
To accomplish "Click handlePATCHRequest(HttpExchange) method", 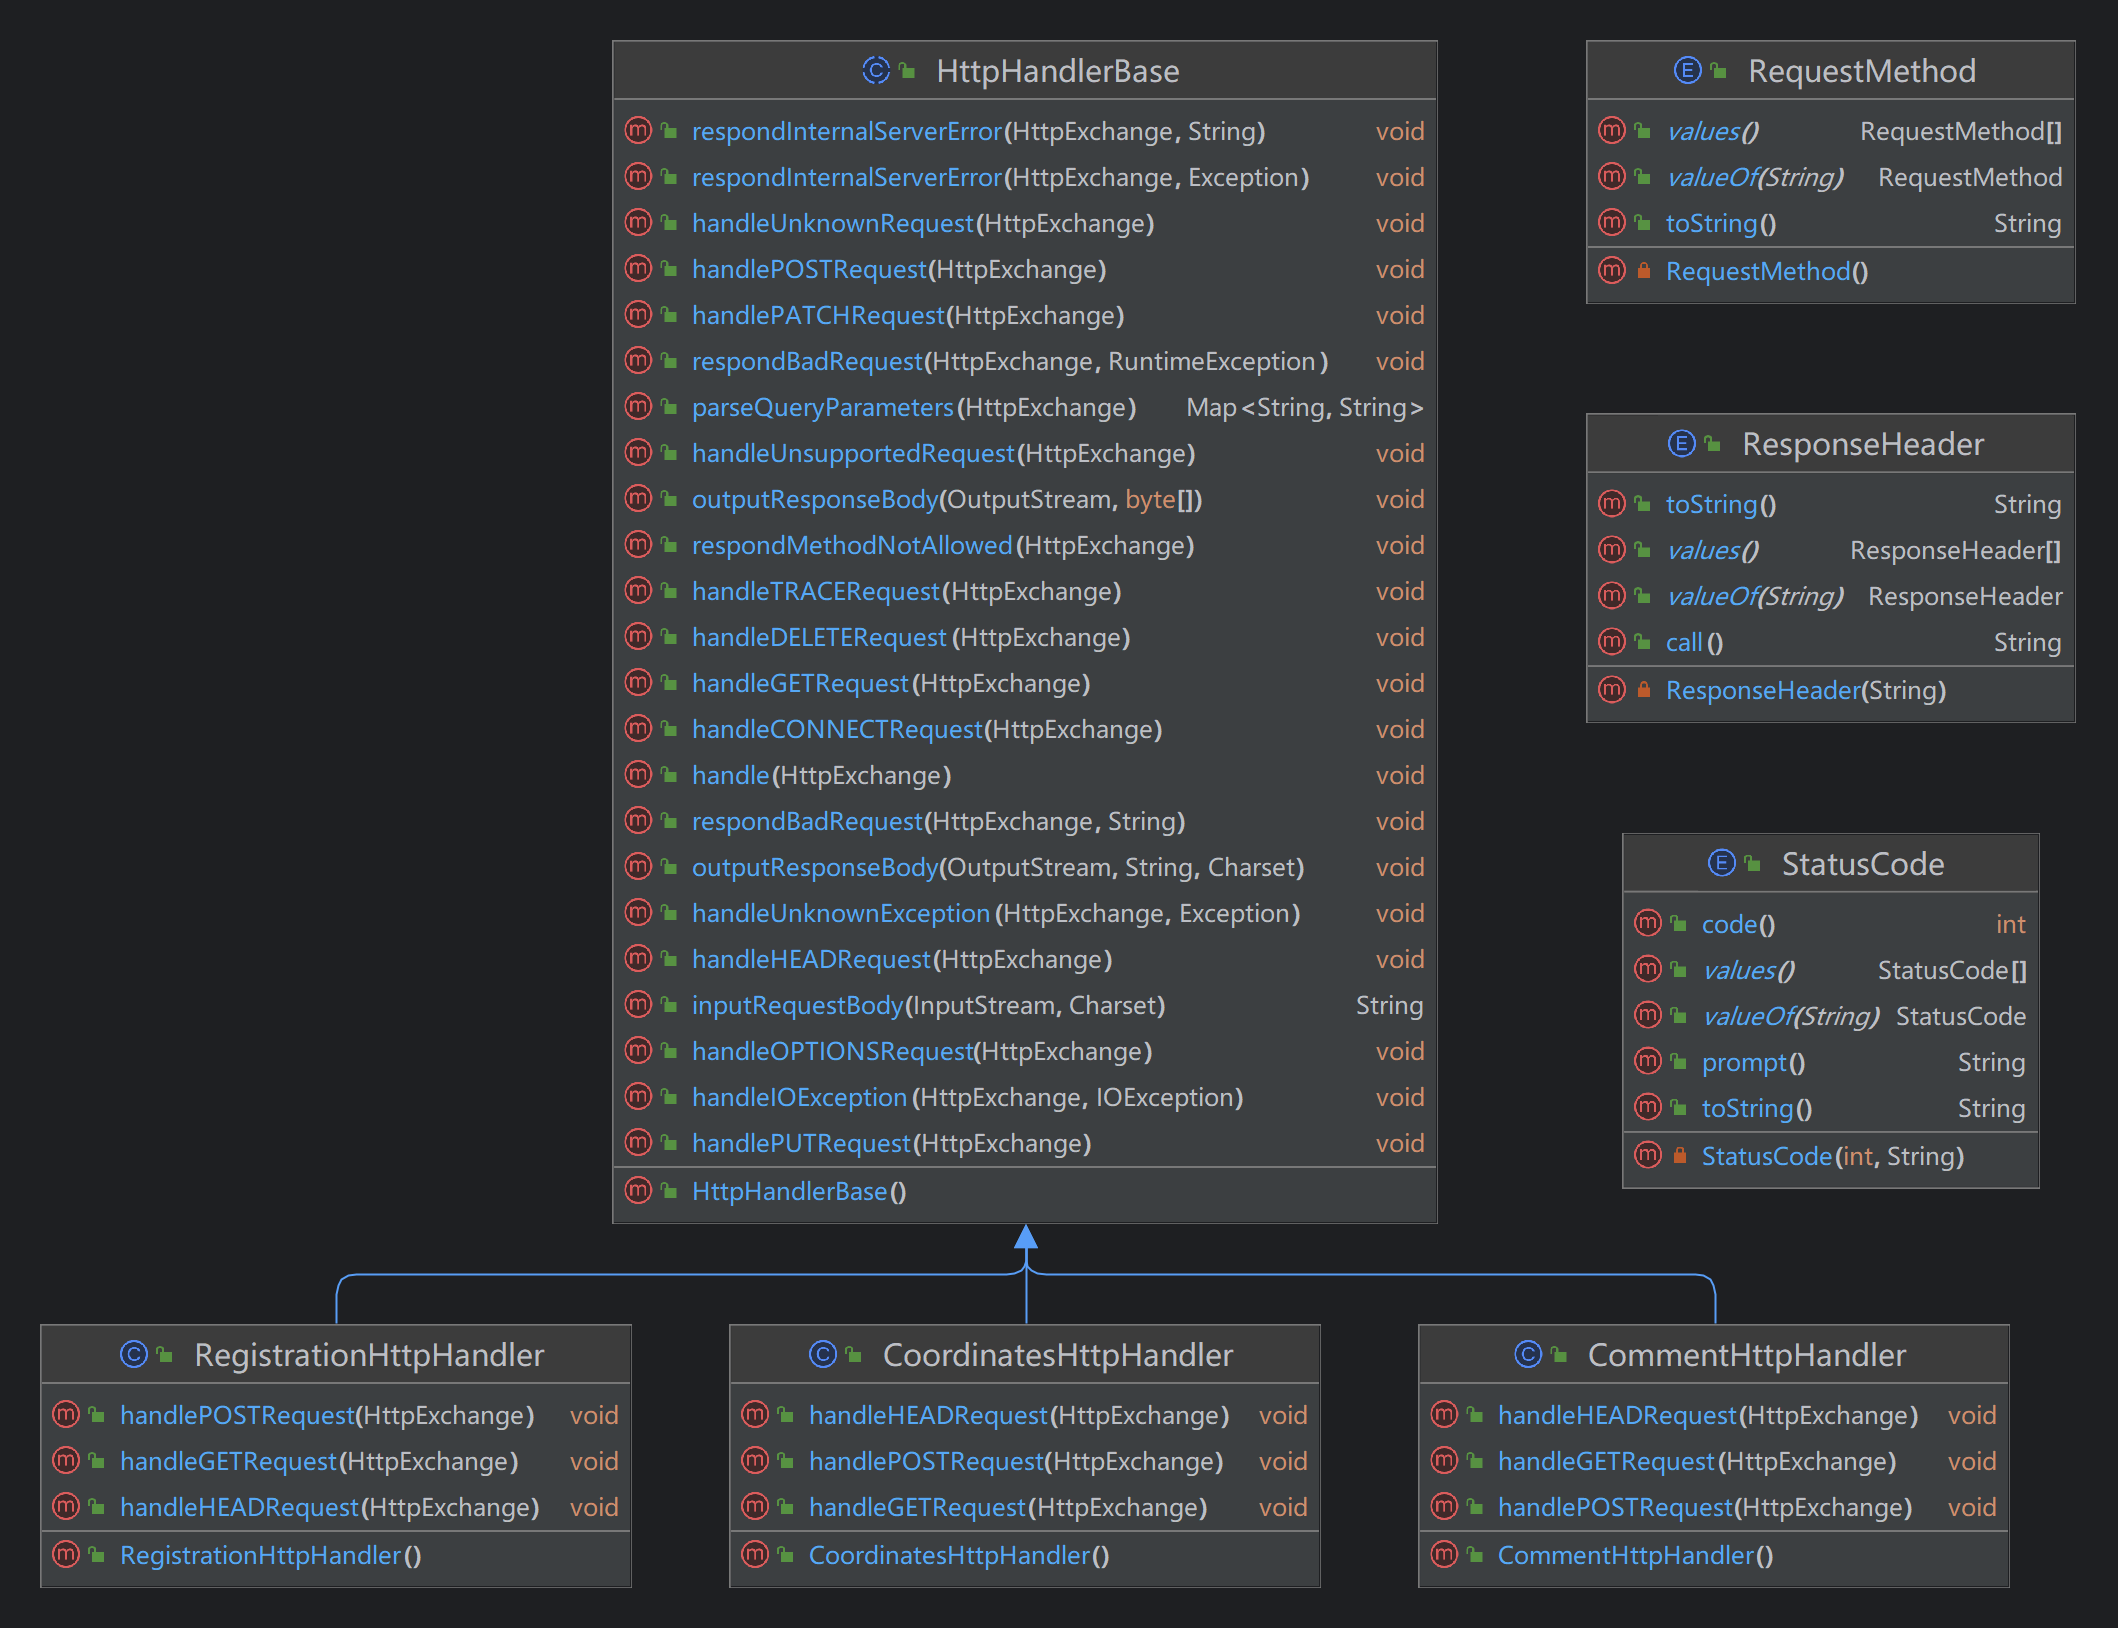I will [908, 315].
